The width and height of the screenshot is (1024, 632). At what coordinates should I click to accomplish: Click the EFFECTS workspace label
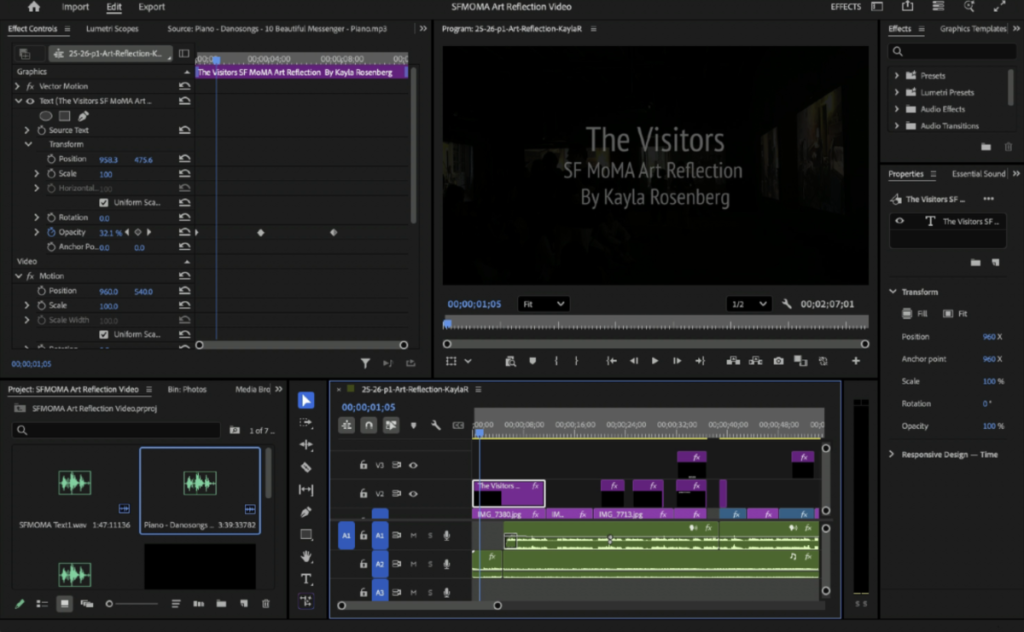tap(846, 7)
